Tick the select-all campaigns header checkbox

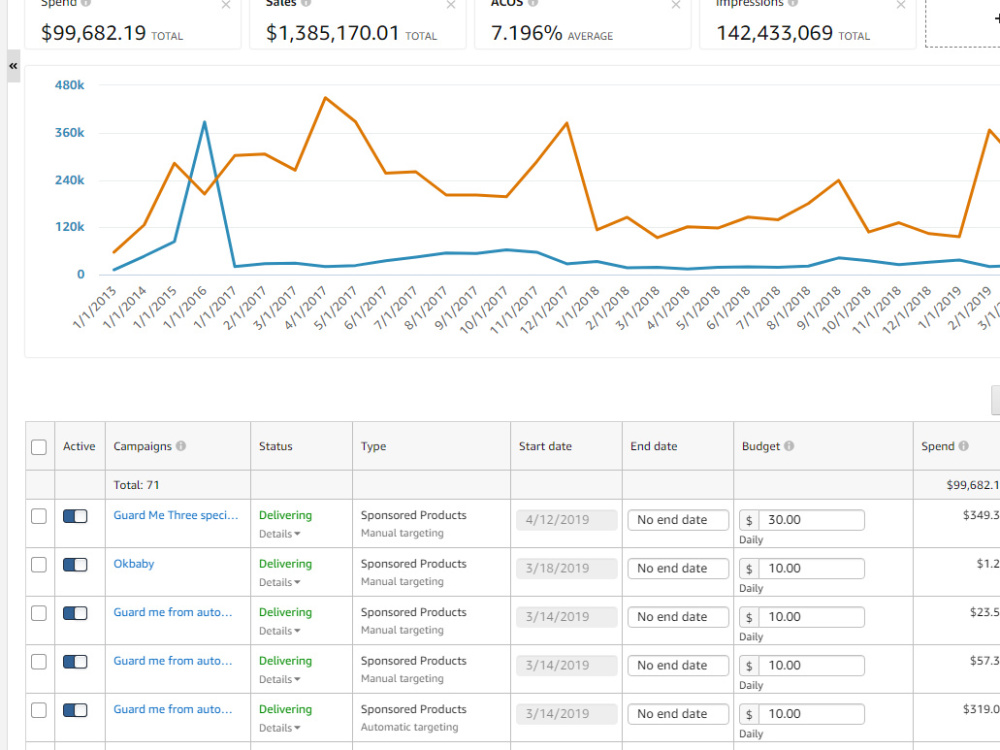pyautogui.click(x=39, y=446)
